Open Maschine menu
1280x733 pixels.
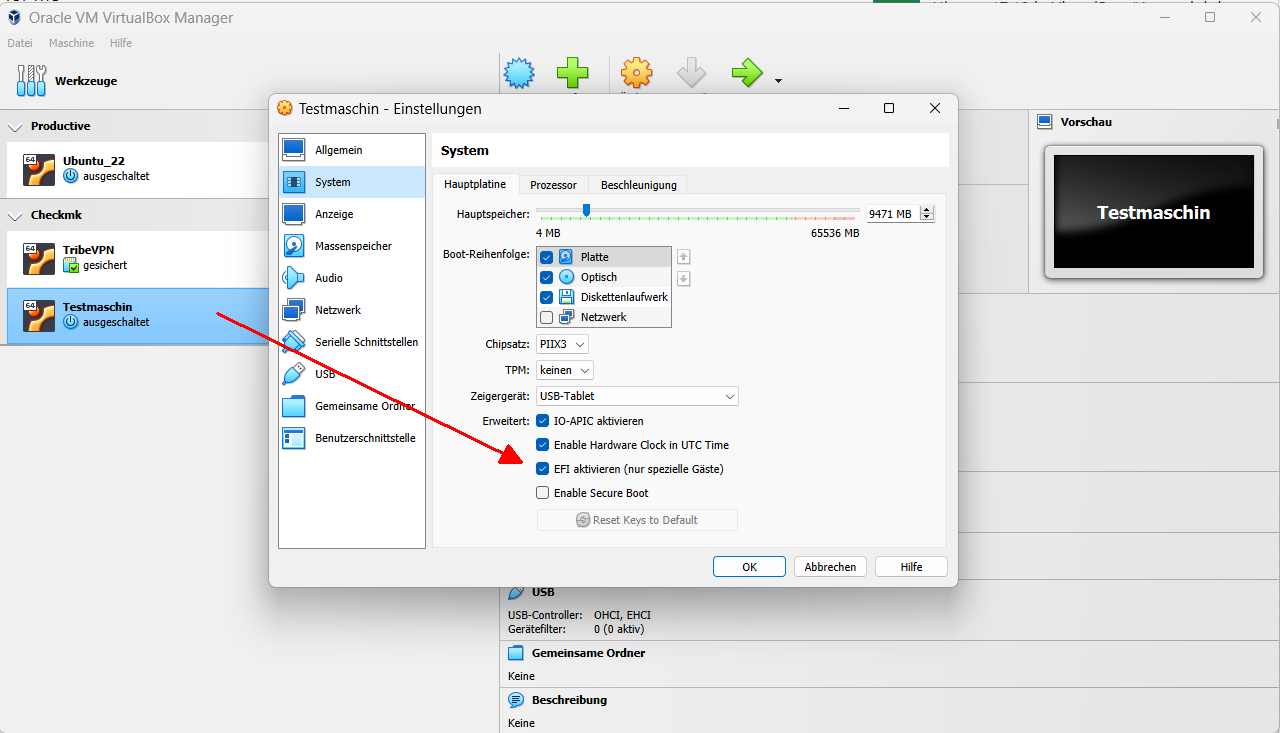coord(71,43)
